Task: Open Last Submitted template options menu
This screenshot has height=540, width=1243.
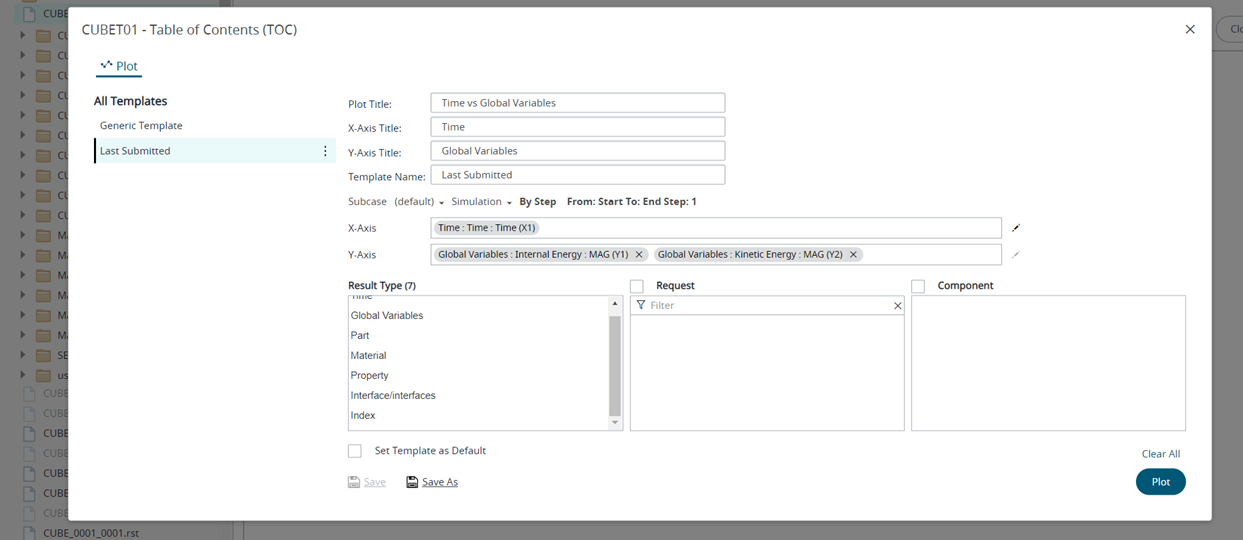Action: click(x=325, y=151)
